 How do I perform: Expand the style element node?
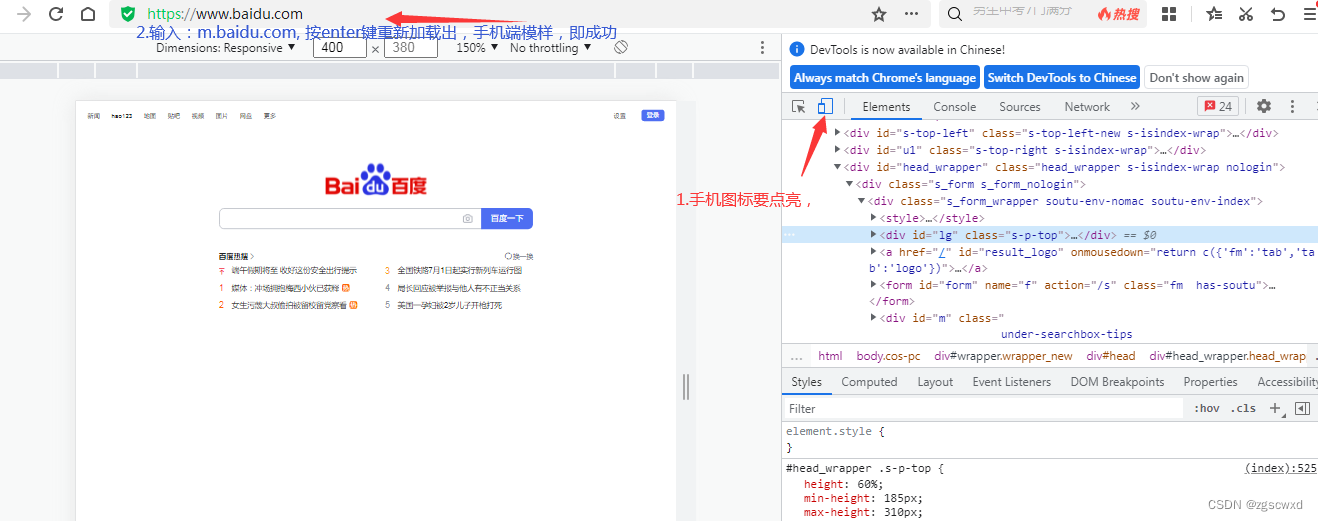(x=874, y=218)
